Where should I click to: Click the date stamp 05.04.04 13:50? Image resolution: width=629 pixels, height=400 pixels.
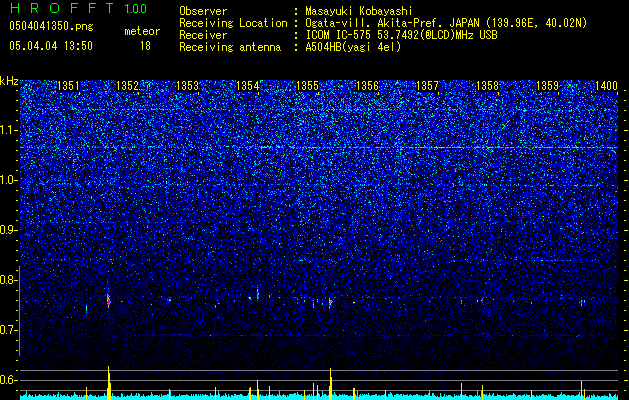coord(51,46)
